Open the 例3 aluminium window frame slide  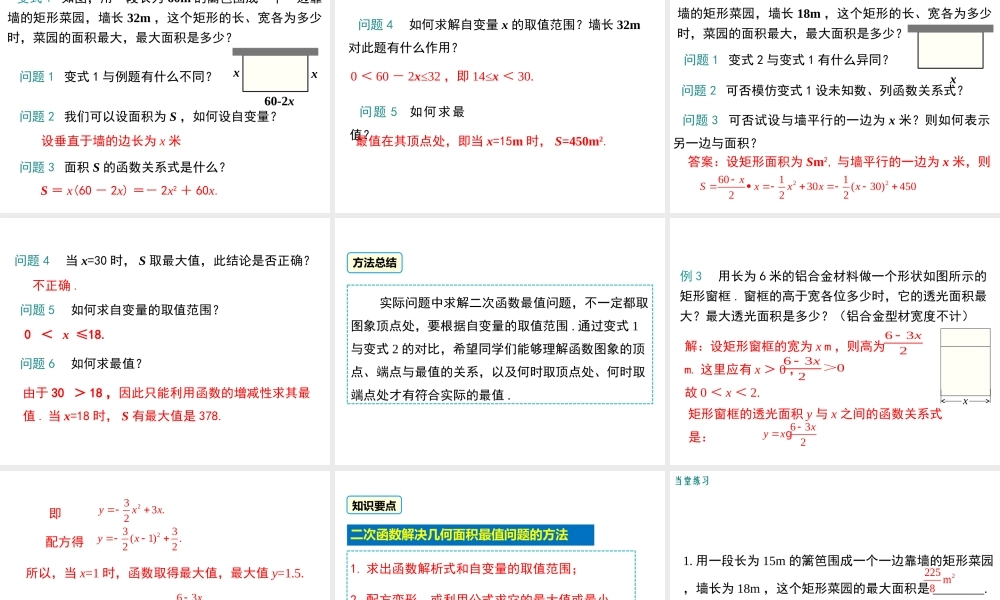pos(835,341)
